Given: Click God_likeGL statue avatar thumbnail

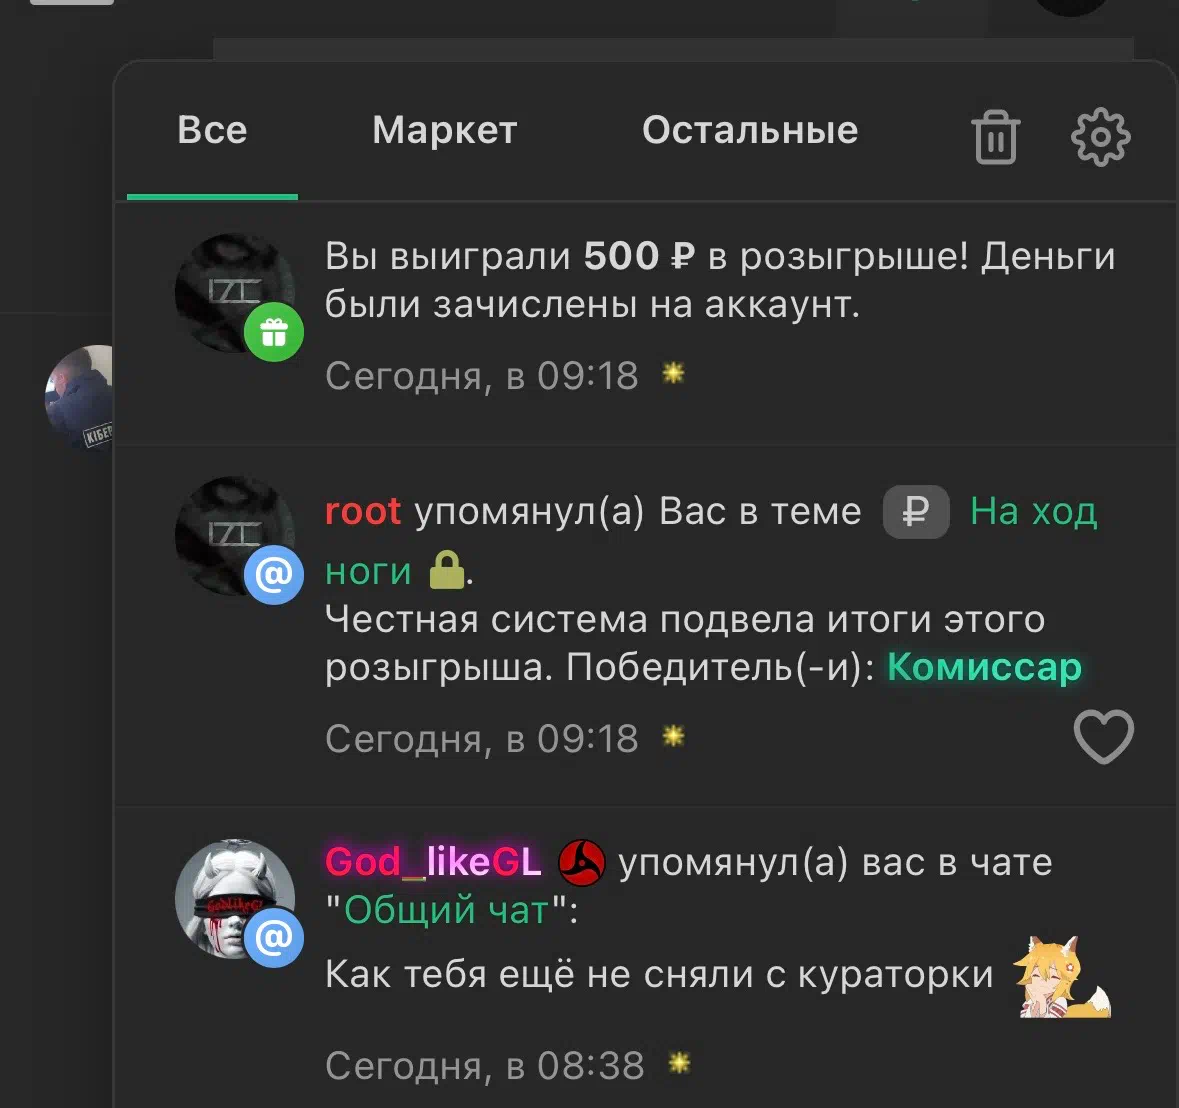Looking at the screenshot, I should (x=235, y=898).
